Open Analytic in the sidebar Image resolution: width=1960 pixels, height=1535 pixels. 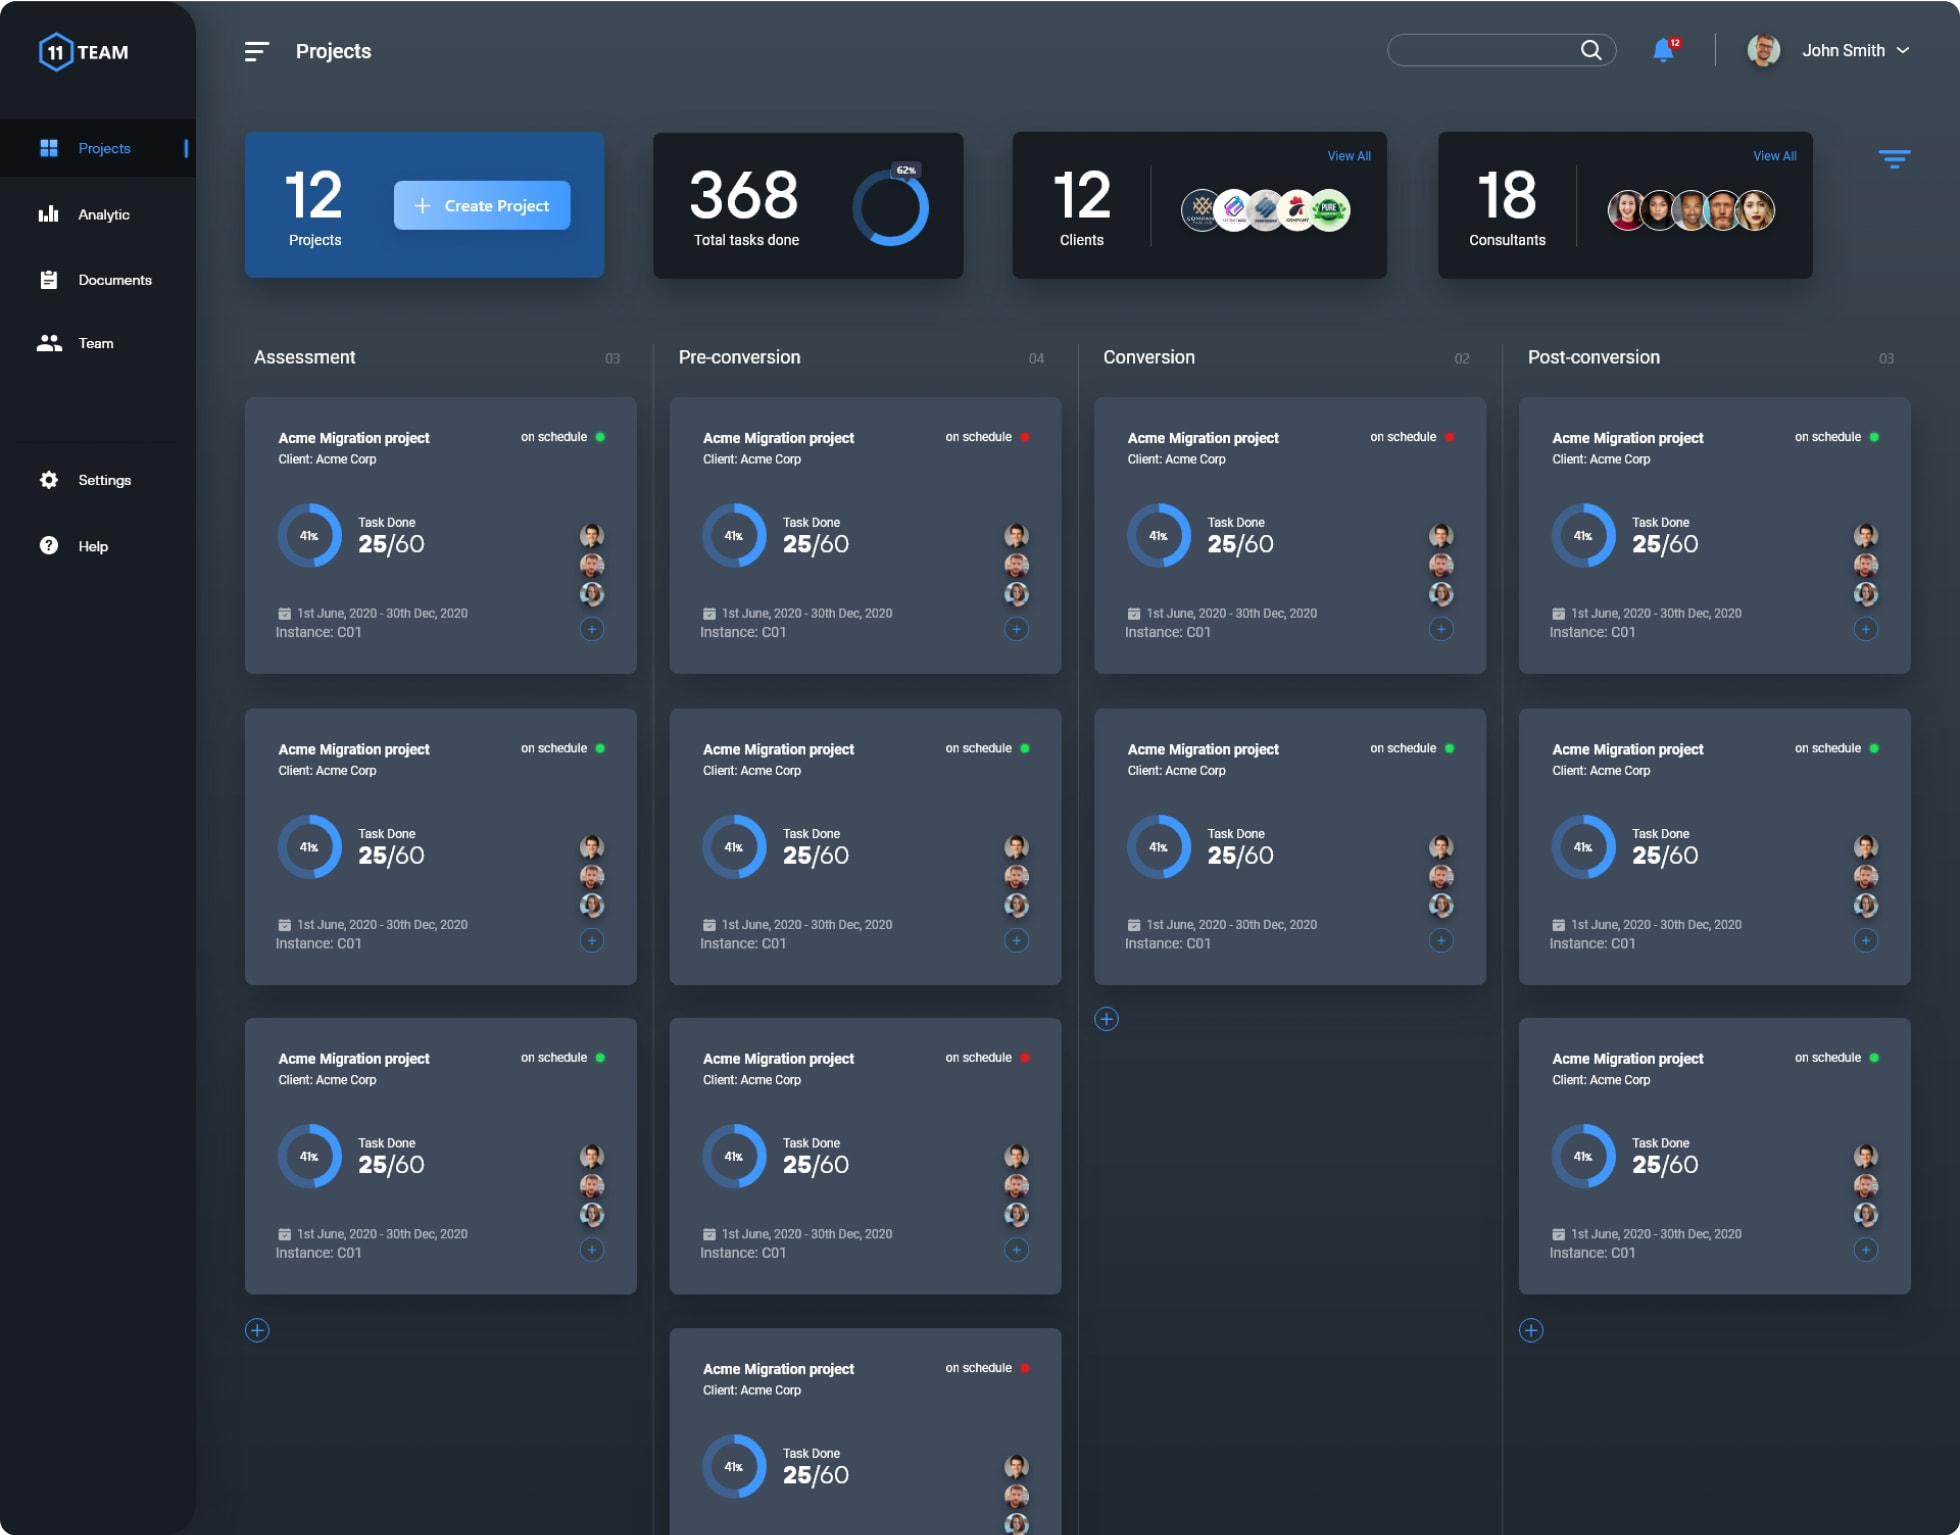pos(103,214)
